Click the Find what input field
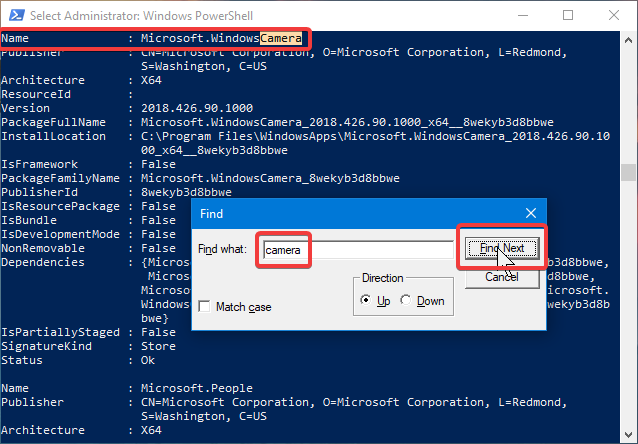 point(358,249)
